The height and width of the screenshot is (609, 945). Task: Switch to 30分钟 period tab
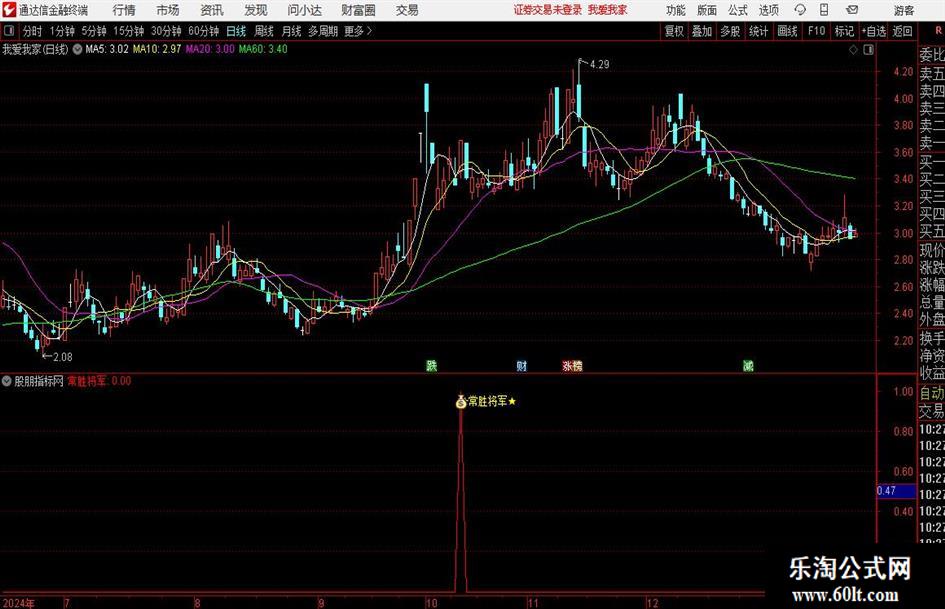tap(166, 31)
